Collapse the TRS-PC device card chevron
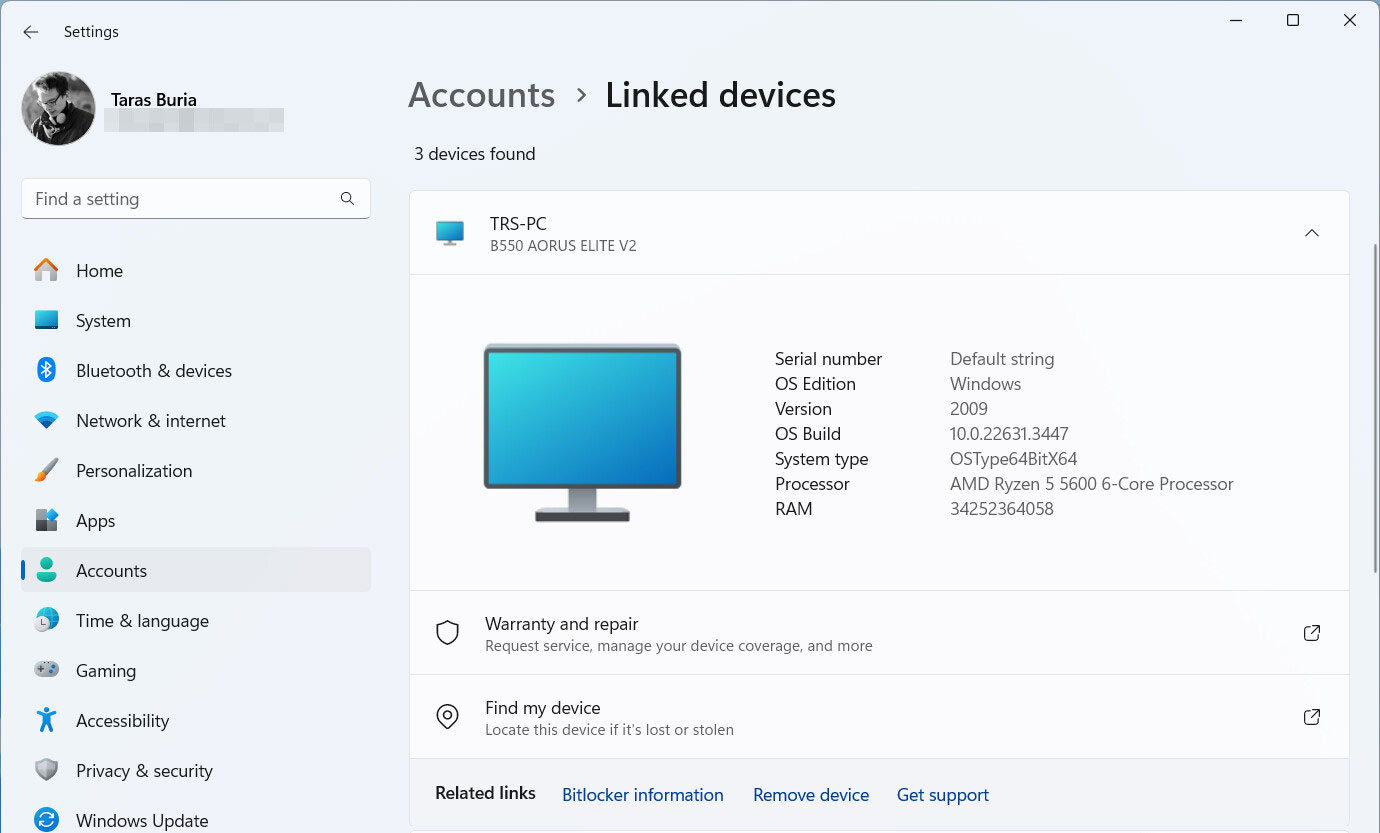Screen dimensions: 1380x833 tap(1312, 233)
